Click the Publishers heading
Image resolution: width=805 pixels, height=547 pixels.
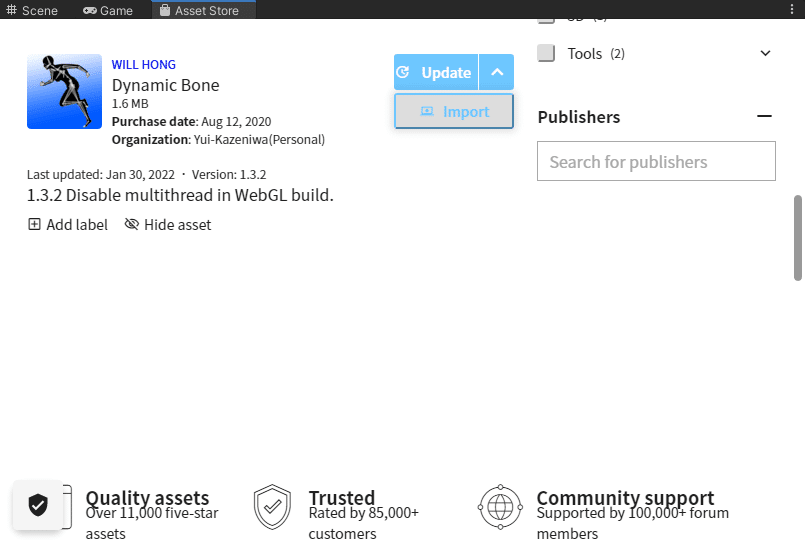pos(579,117)
